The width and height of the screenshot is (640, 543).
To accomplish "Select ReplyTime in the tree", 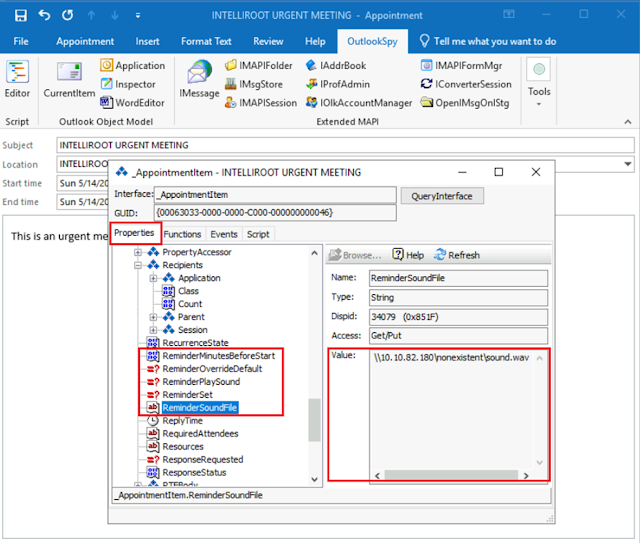I will coord(182,421).
